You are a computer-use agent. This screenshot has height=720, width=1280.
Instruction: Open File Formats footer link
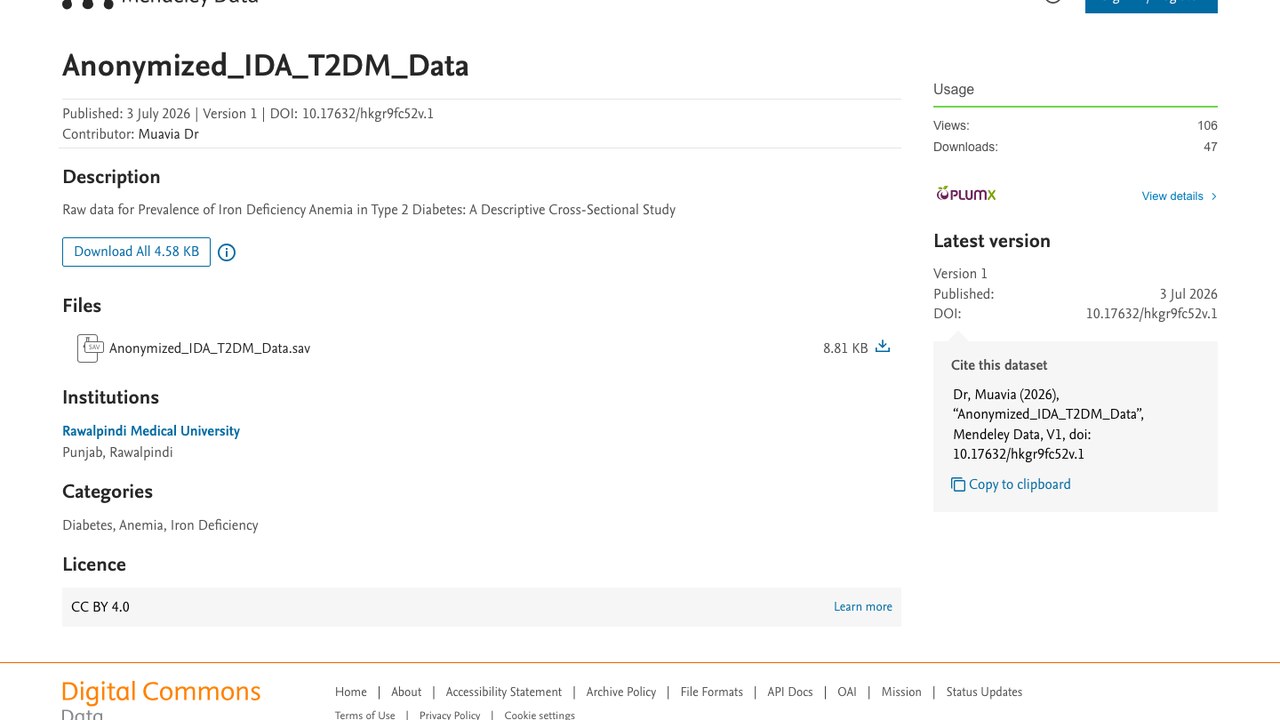712,692
